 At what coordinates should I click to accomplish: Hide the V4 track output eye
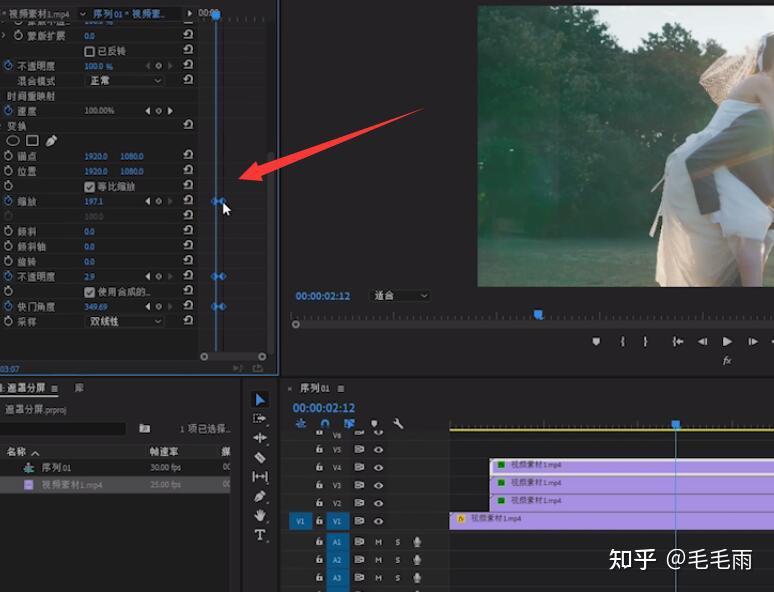point(378,467)
